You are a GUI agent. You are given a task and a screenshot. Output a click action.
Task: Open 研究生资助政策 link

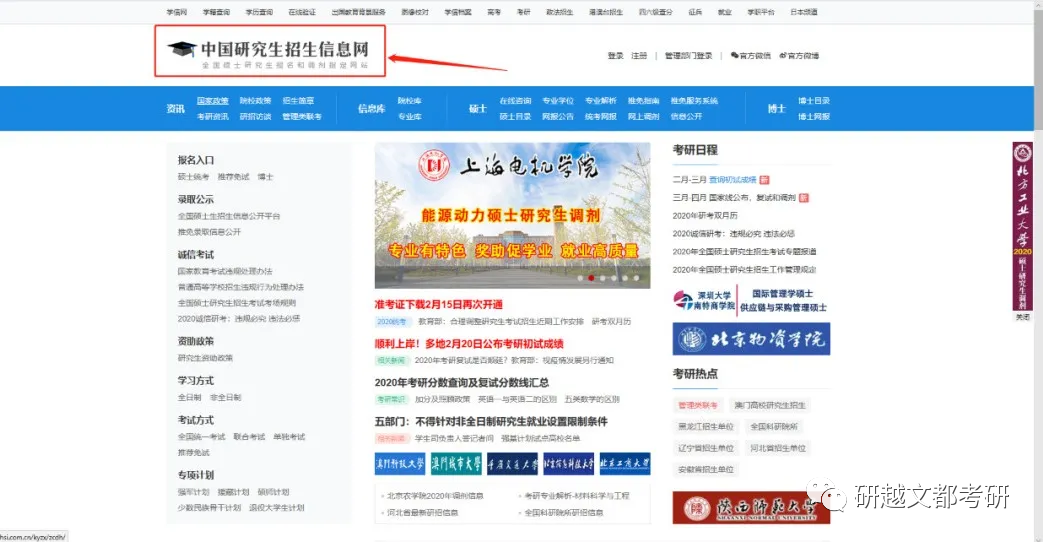point(205,358)
